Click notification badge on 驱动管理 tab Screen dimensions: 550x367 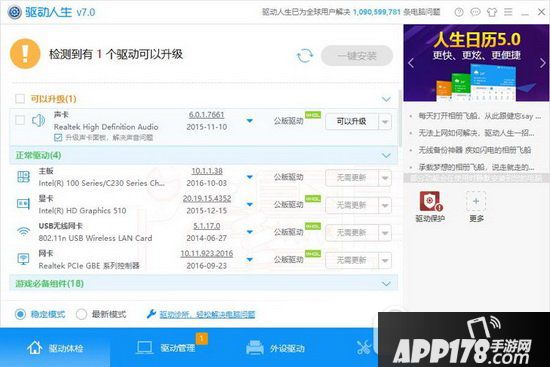point(202,338)
